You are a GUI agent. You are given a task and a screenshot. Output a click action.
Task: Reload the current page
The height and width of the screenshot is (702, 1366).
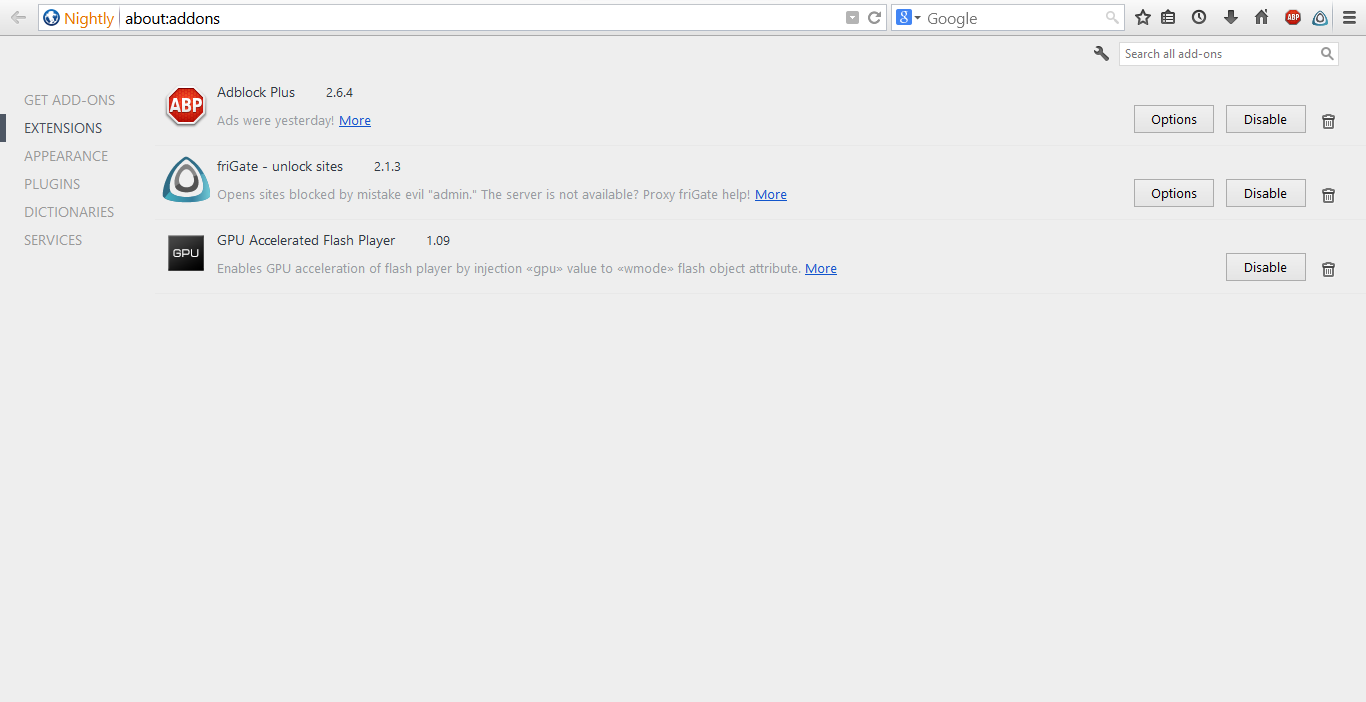874,18
